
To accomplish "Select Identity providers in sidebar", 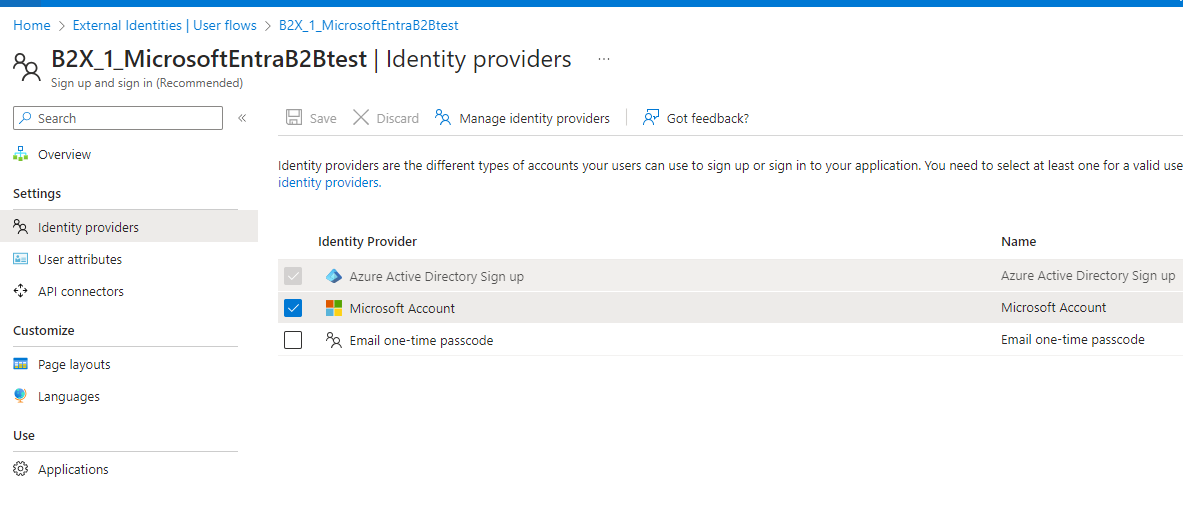I will pyautogui.click(x=128, y=227).
